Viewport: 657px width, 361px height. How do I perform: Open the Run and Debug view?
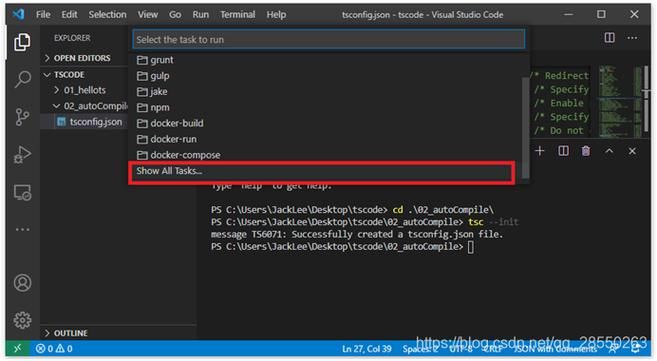(22, 155)
